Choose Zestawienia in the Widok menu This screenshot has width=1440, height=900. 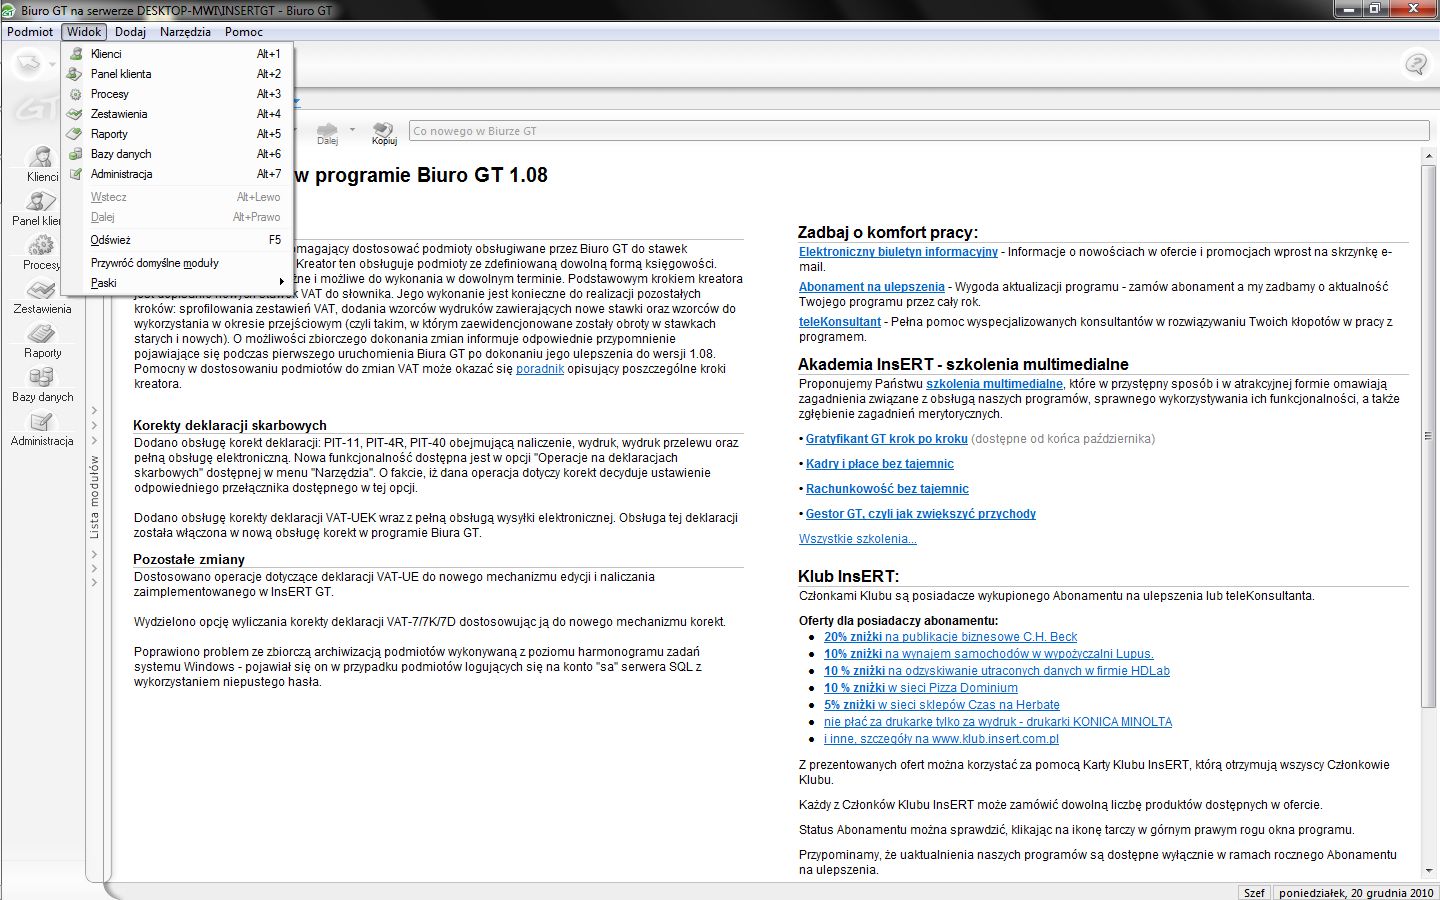tap(176, 114)
